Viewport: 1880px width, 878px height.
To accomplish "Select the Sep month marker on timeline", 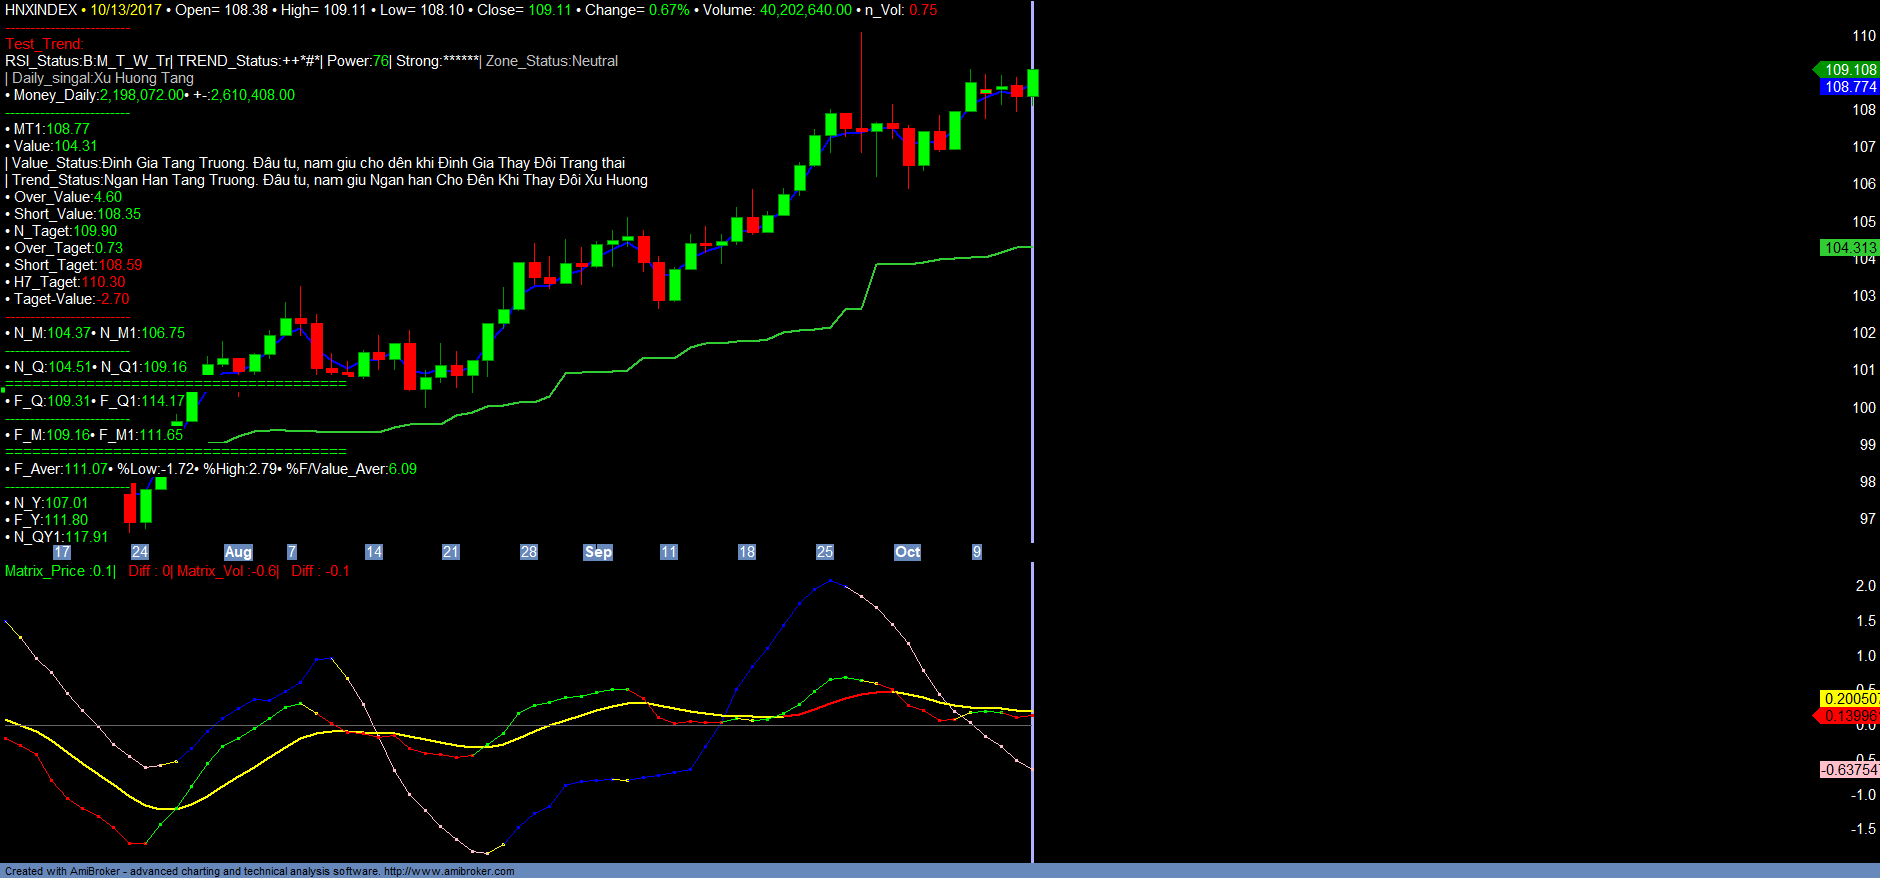I will [x=597, y=552].
